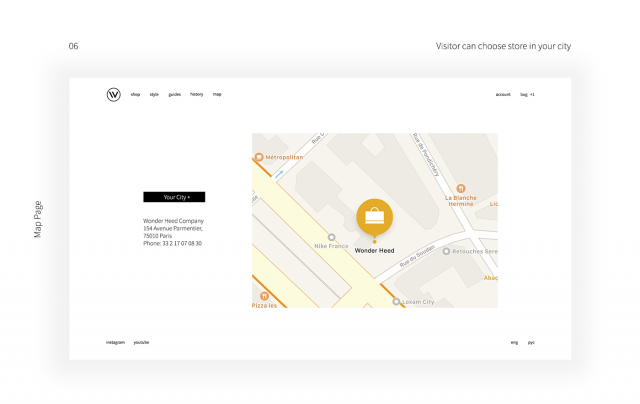Image resolution: width=640 pixels, height=404 pixels.
Task: Click the yellow Wonder Heed store pin
Action: pyautogui.click(x=375, y=219)
